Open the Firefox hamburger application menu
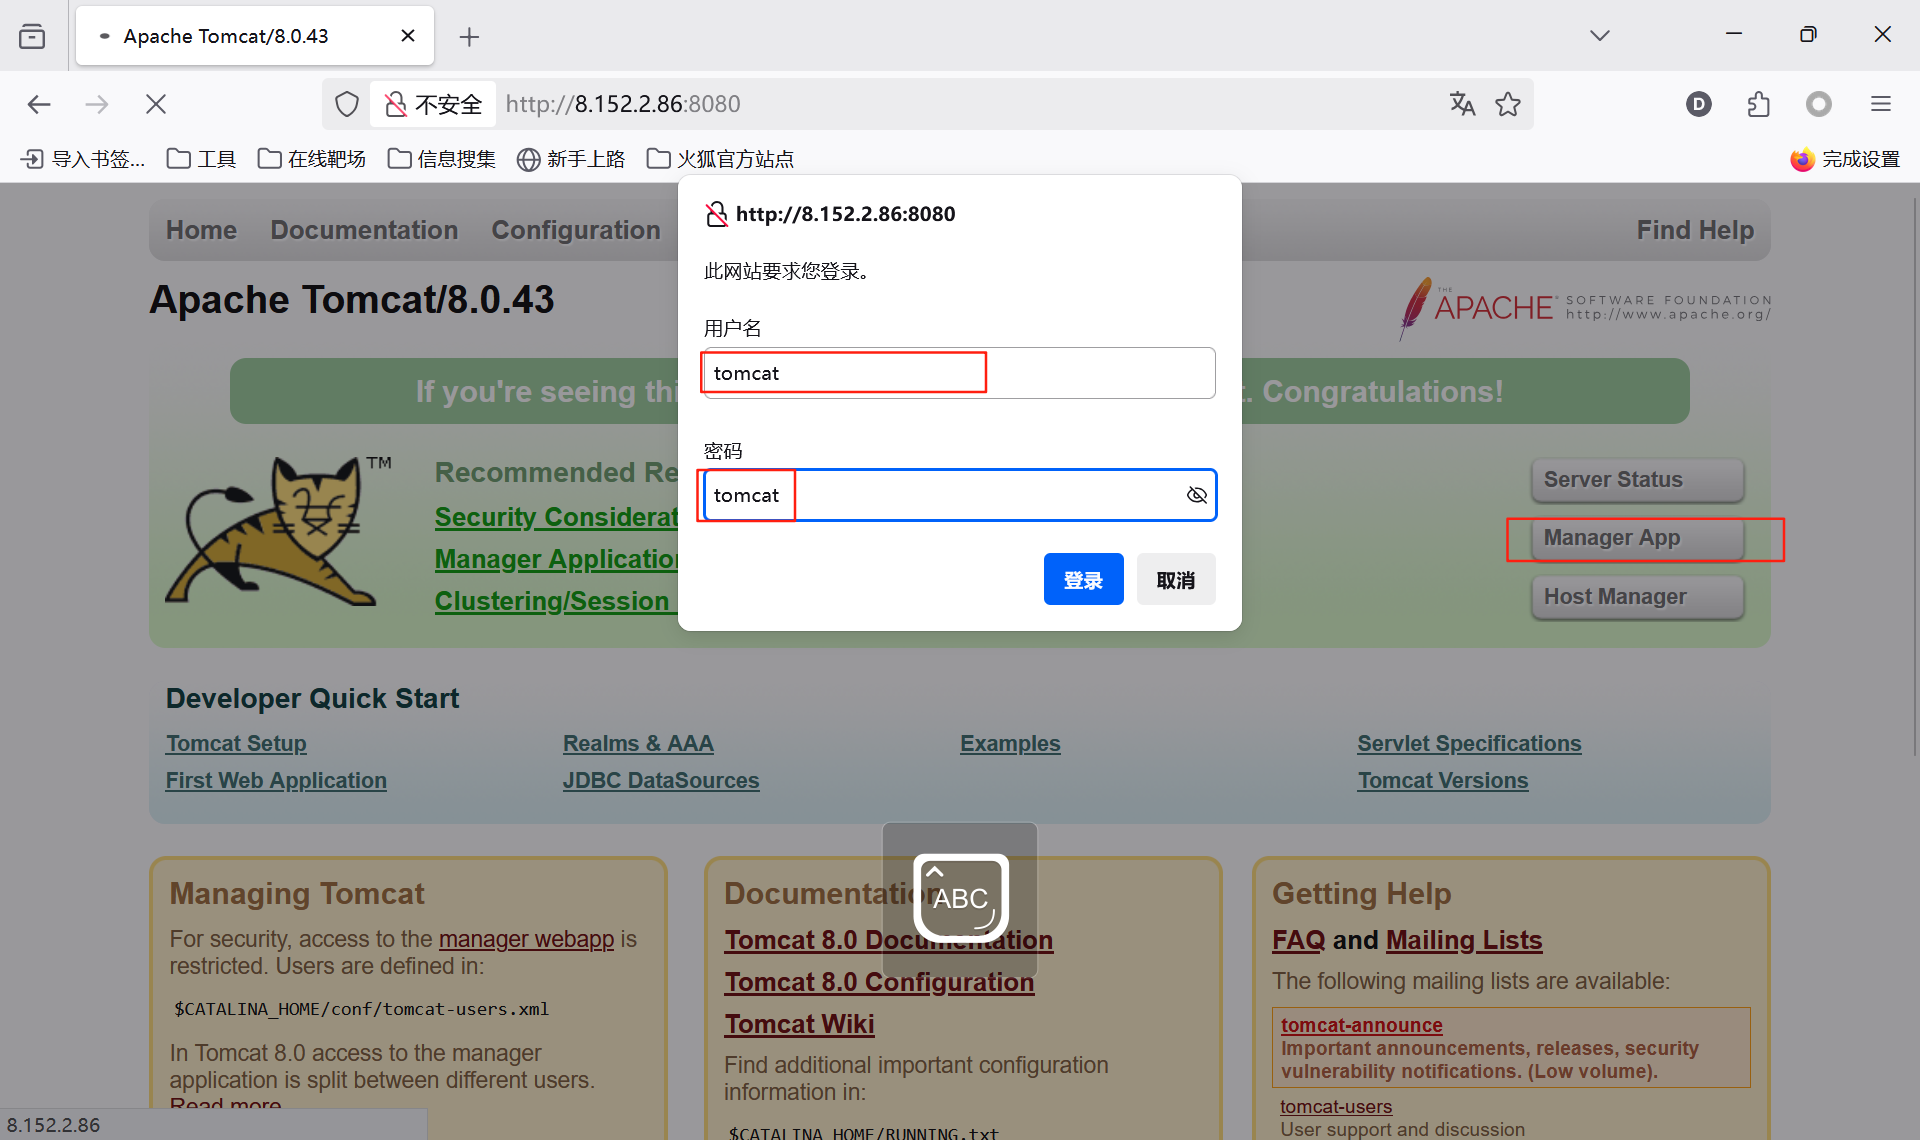 click(1881, 104)
